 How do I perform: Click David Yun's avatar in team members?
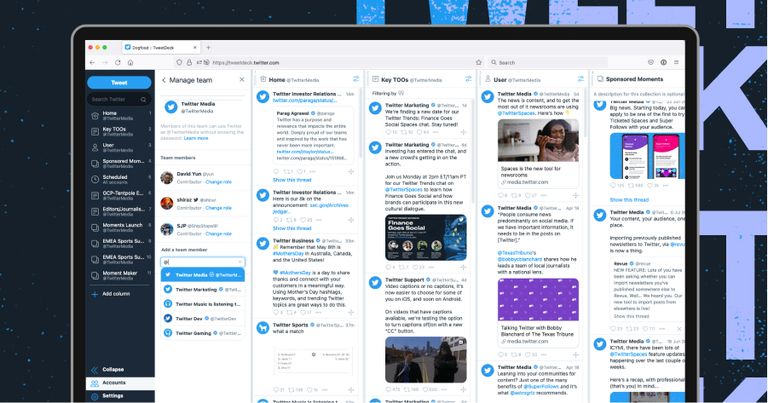tap(167, 177)
